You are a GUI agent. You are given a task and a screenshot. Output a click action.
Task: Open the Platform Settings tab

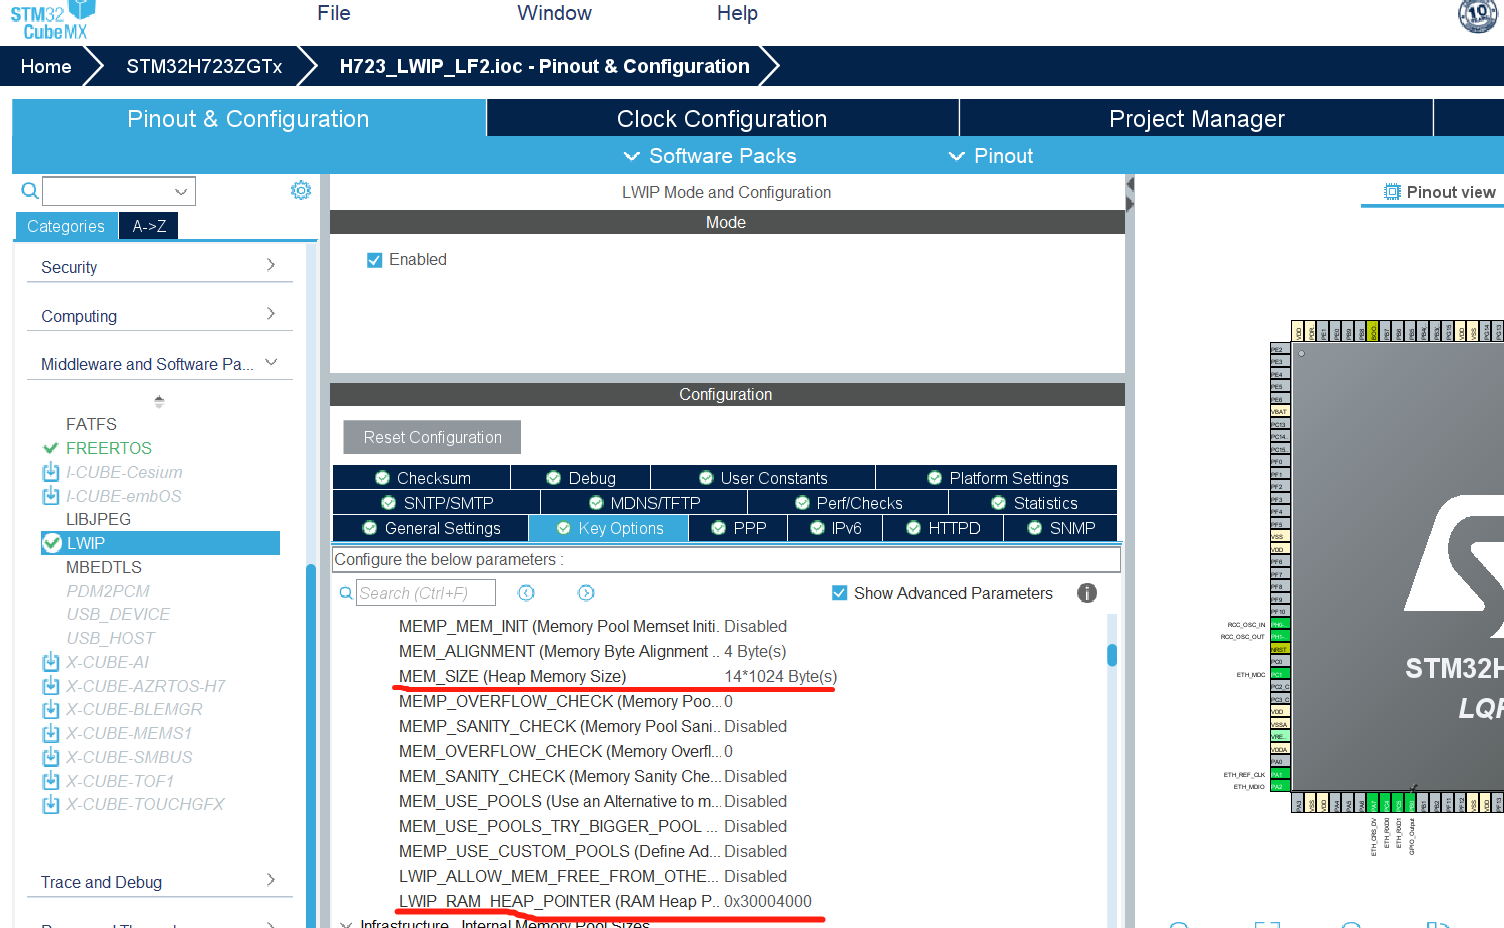point(997,478)
